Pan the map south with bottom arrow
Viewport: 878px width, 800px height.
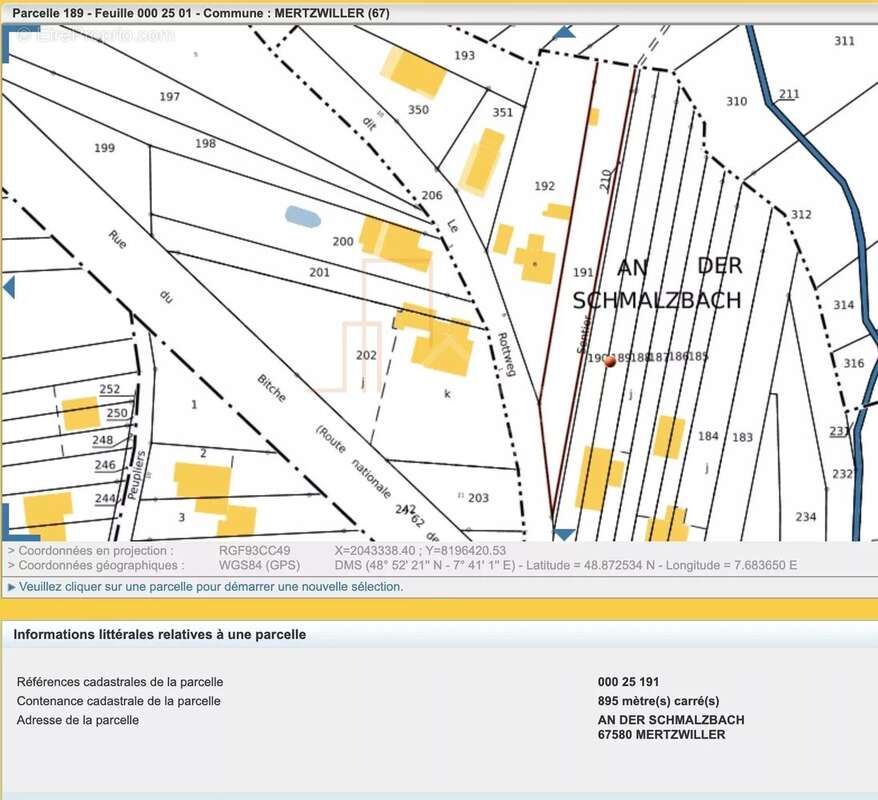point(564,534)
